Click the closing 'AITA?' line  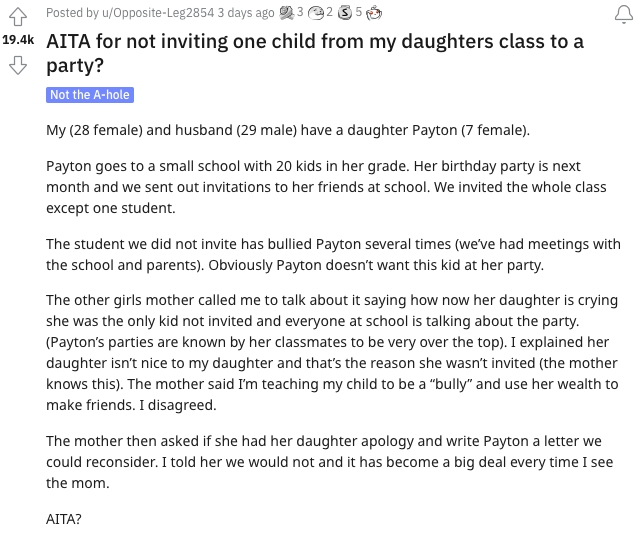tap(66, 520)
